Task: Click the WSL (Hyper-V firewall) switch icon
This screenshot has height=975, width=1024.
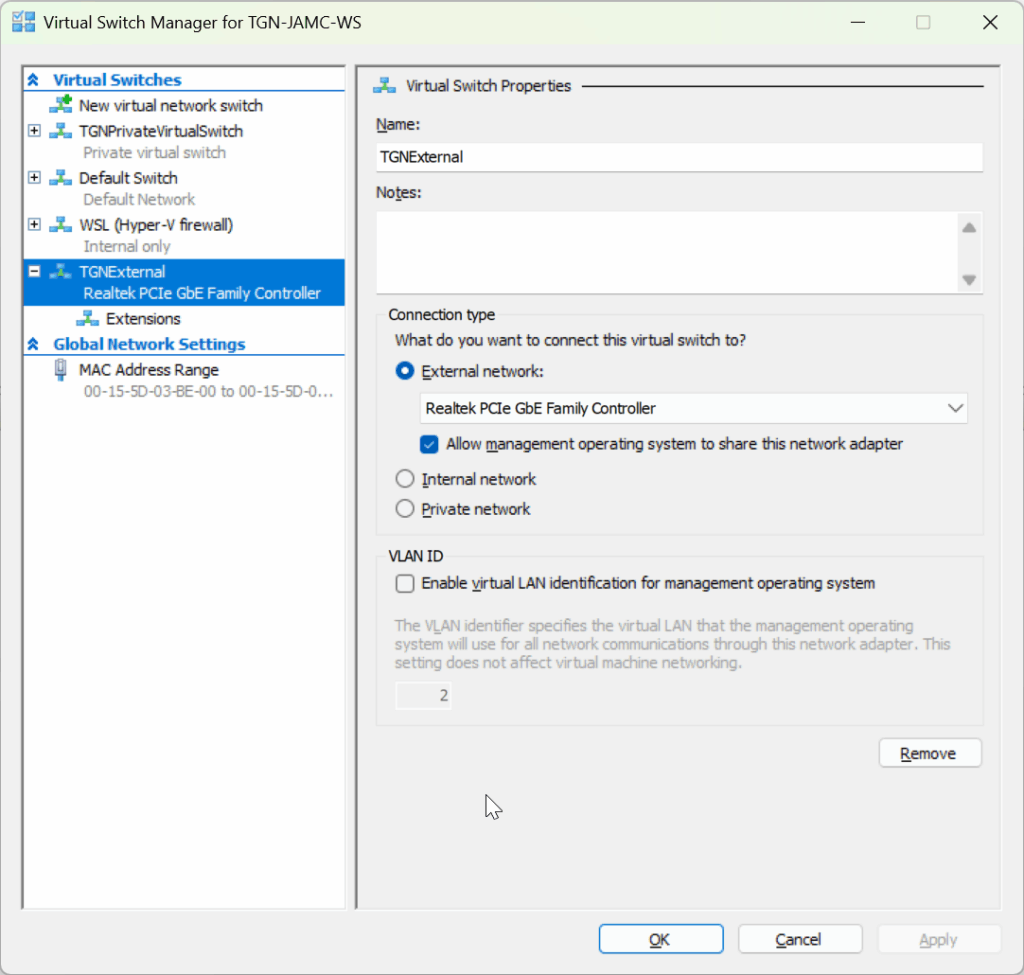Action: [61, 225]
